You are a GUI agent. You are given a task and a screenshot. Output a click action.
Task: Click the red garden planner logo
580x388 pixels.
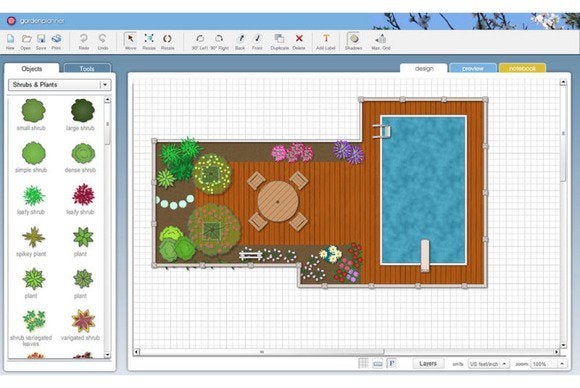pos(11,21)
